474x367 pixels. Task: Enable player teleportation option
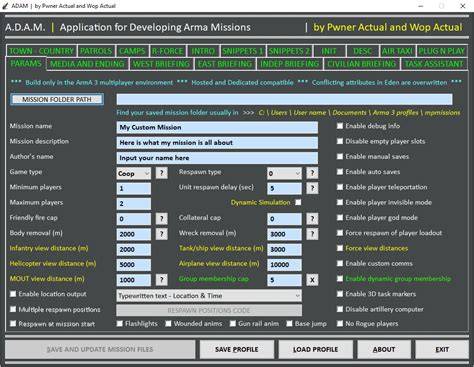pyautogui.click(x=340, y=187)
